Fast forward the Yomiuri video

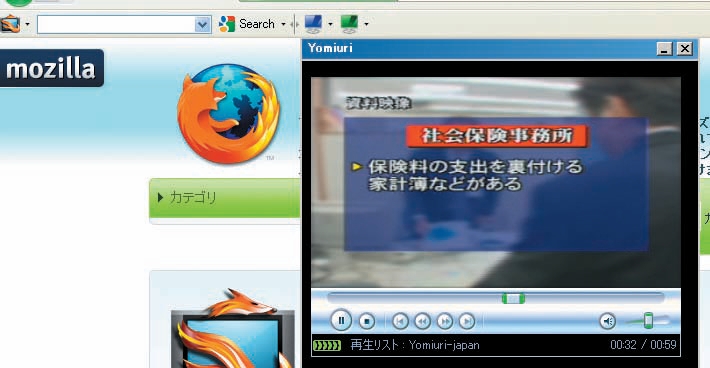click(x=445, y=321)
